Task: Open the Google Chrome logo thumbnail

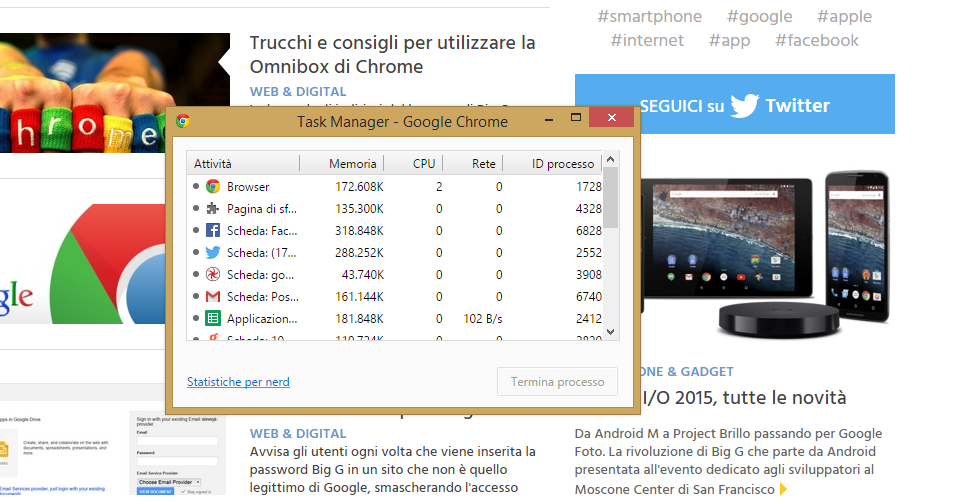Action: click(x=83, y=264)
